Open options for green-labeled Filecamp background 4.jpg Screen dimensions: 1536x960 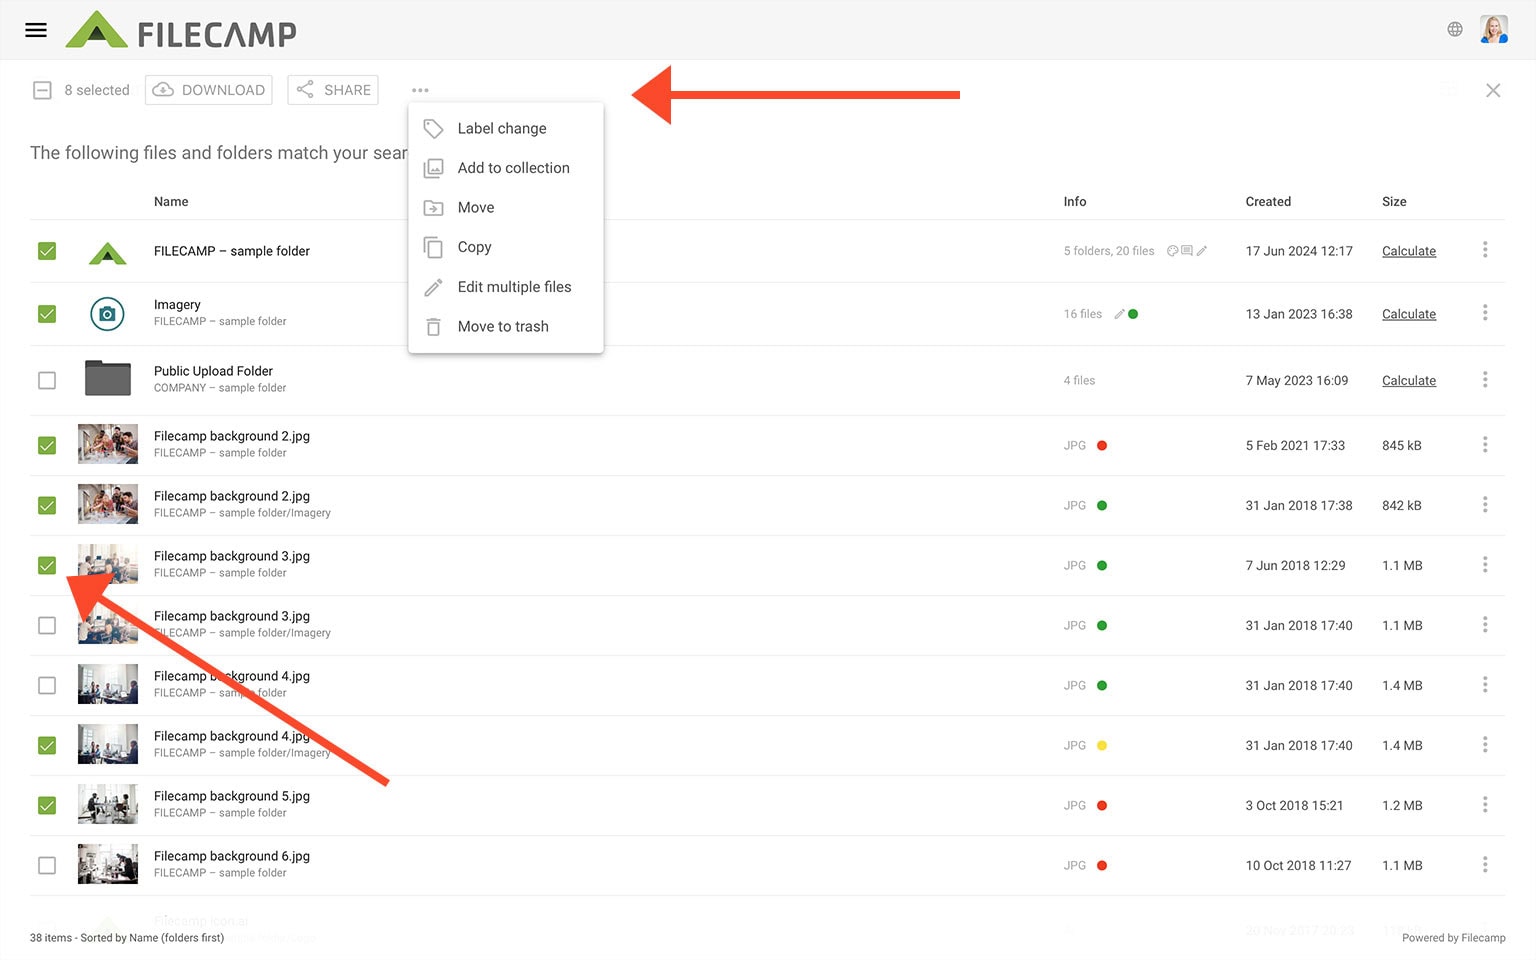coord(1485,684)
